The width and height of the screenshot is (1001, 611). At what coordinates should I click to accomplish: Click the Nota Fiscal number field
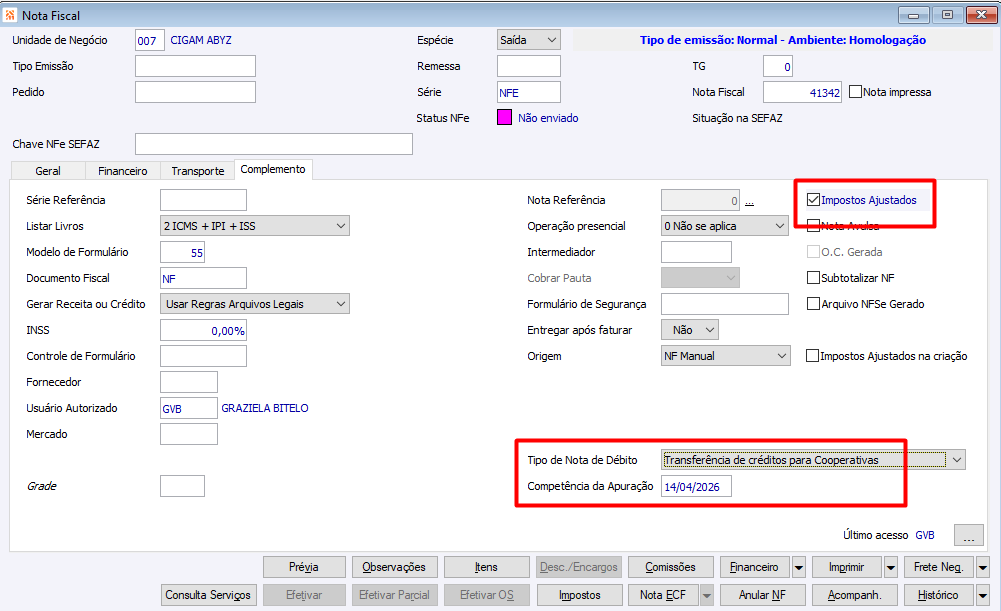[802, 92]
